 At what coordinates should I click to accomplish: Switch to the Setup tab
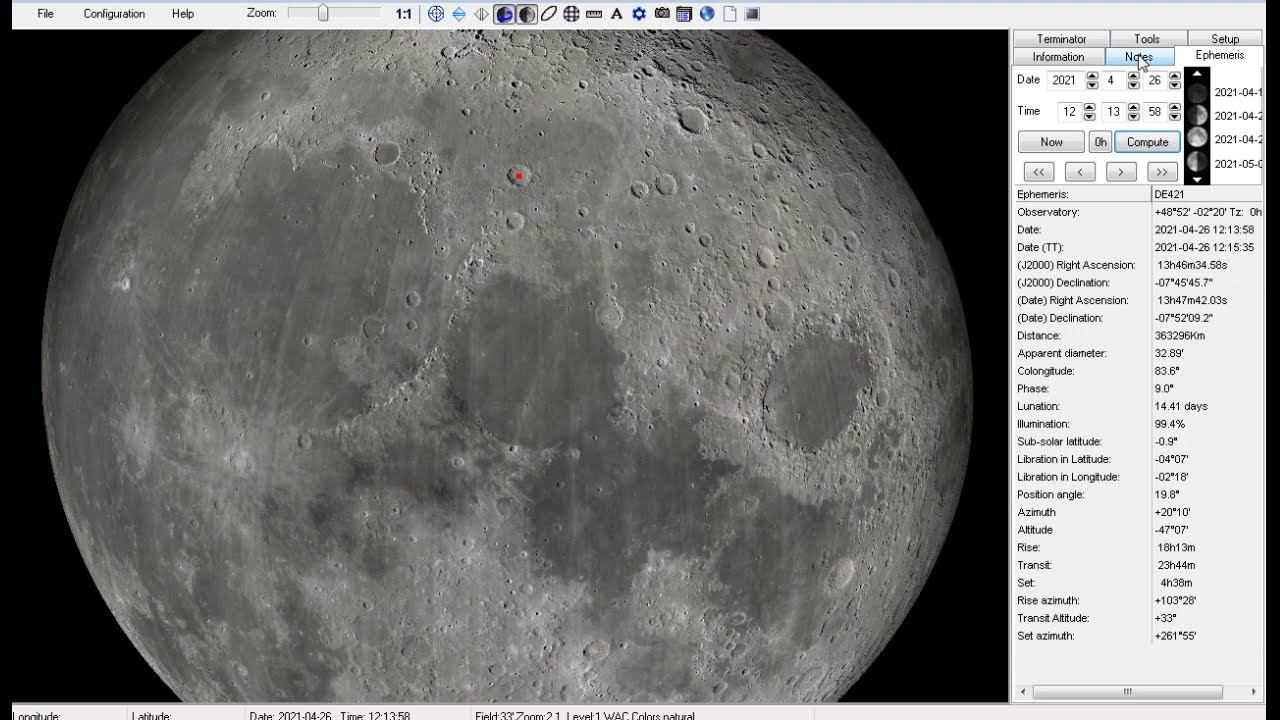1225,39
